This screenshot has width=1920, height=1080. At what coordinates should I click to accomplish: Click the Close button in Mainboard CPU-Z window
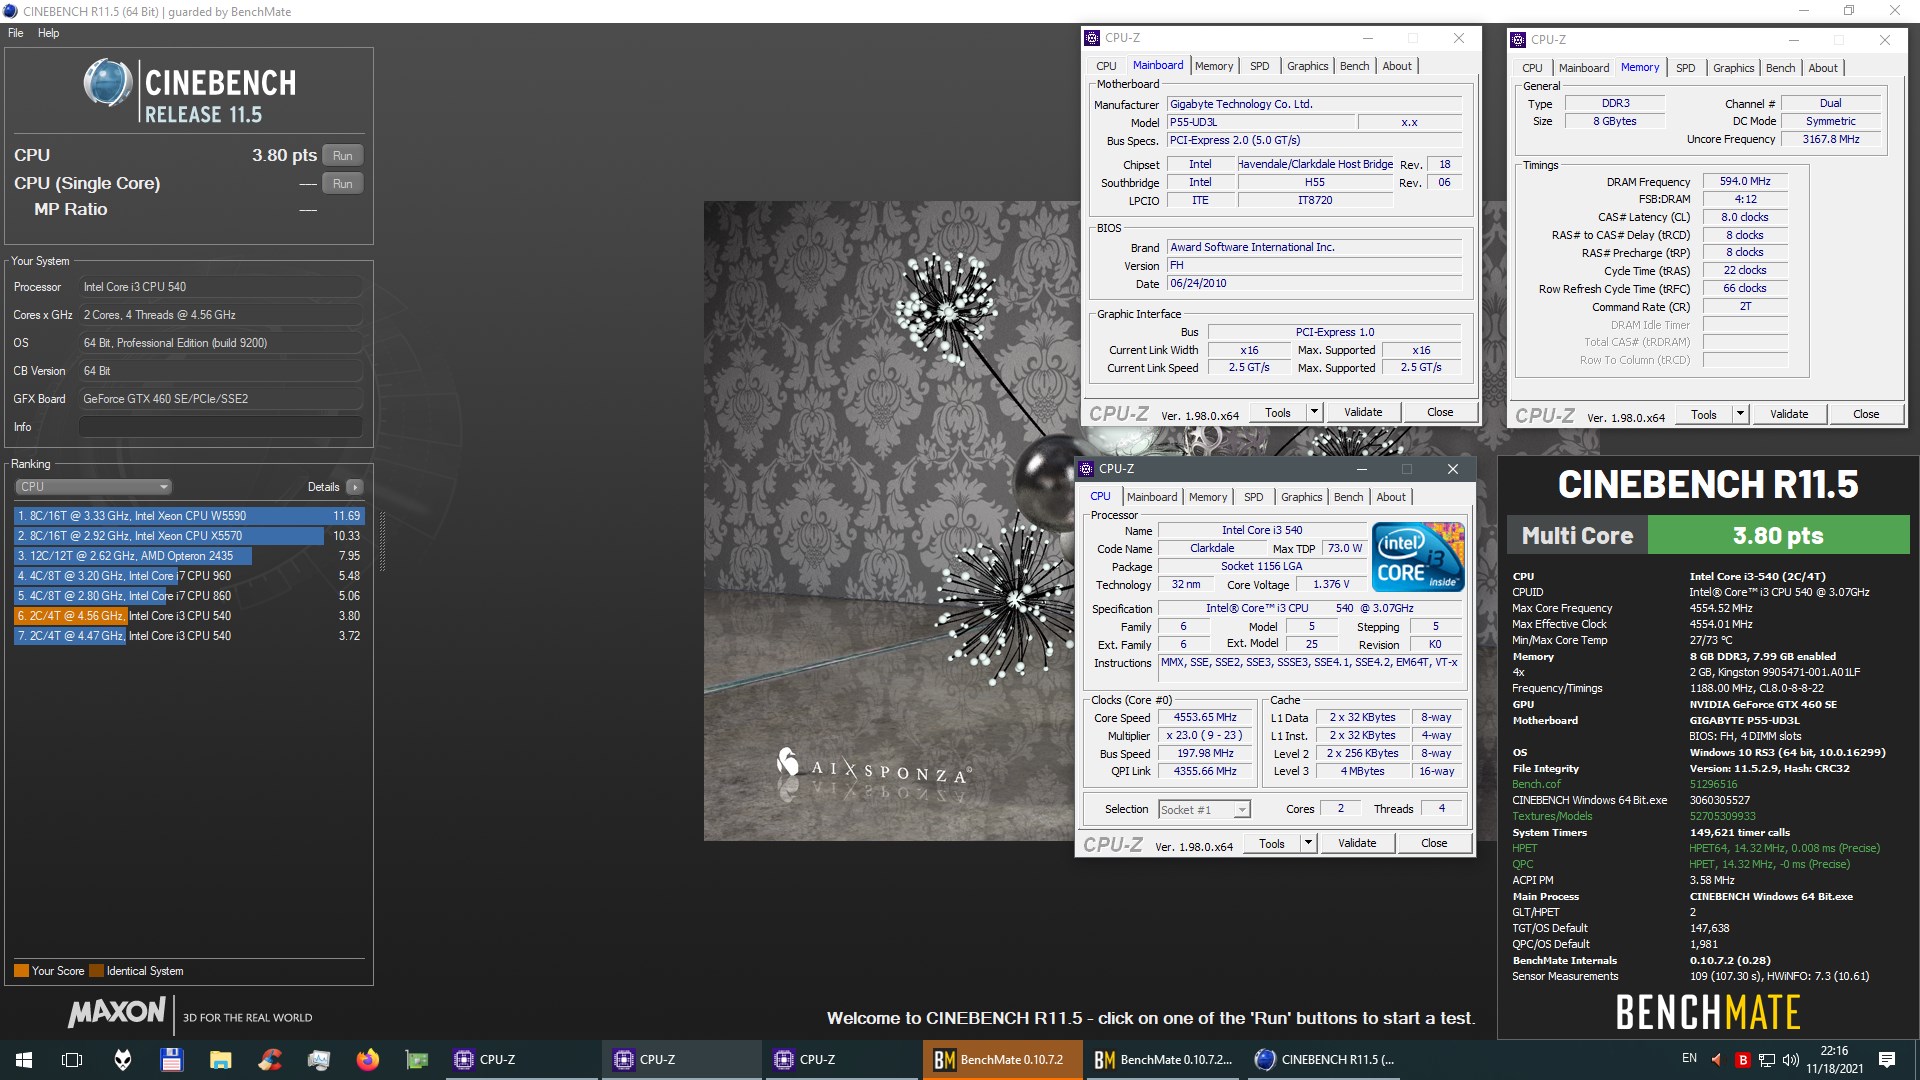pos(1440,412)
